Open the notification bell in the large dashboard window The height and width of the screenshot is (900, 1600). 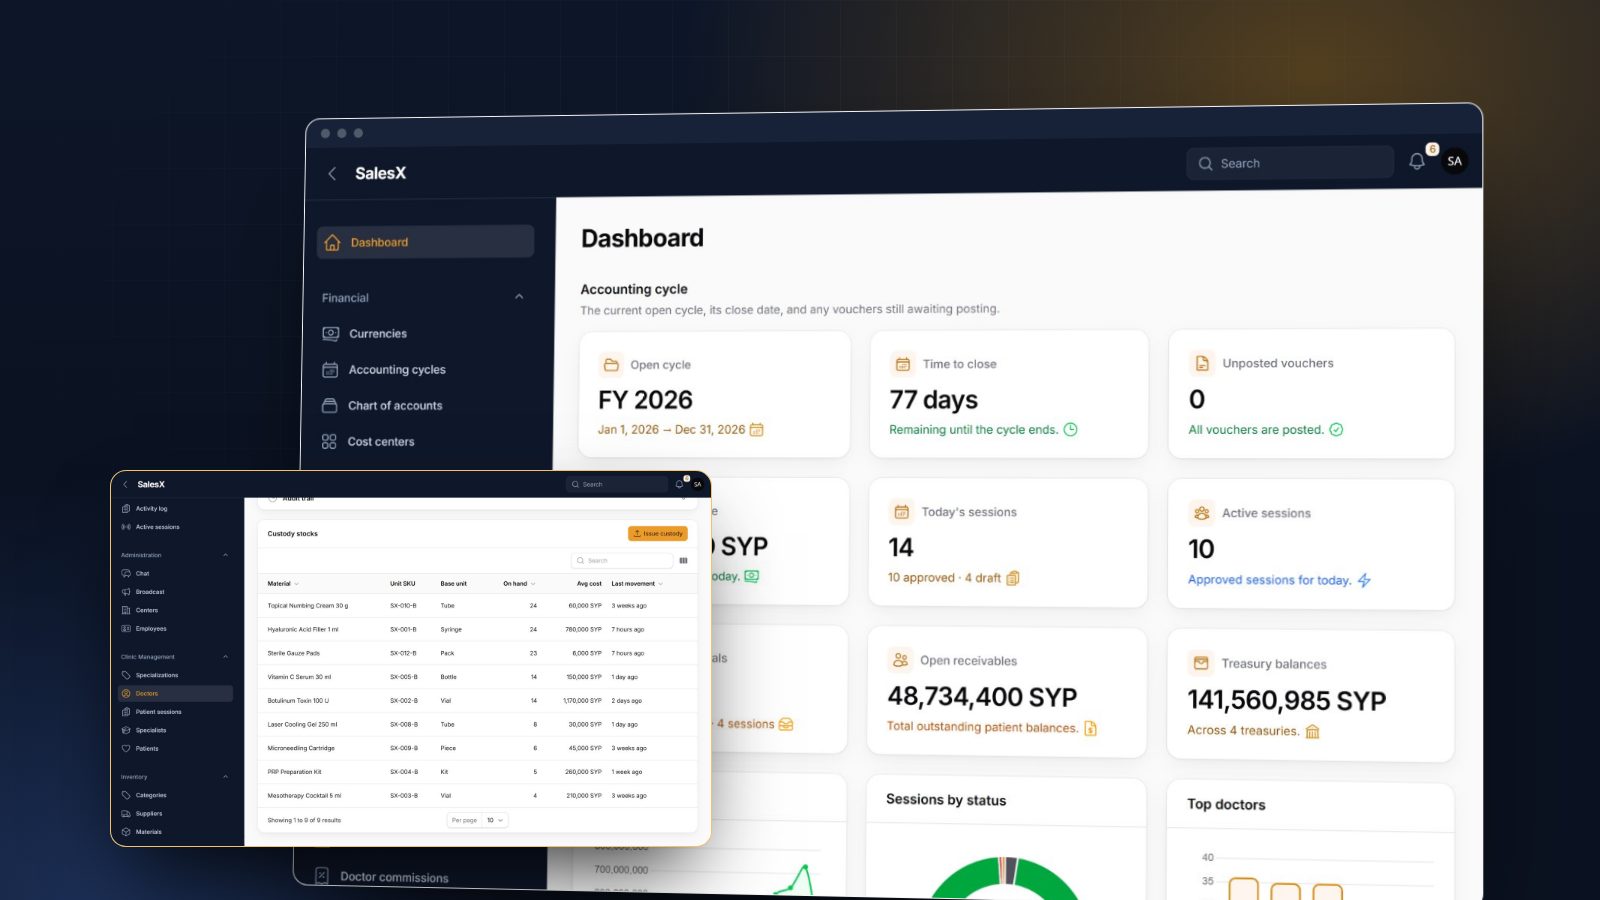pyautogui.click(x=1417, y=161)
